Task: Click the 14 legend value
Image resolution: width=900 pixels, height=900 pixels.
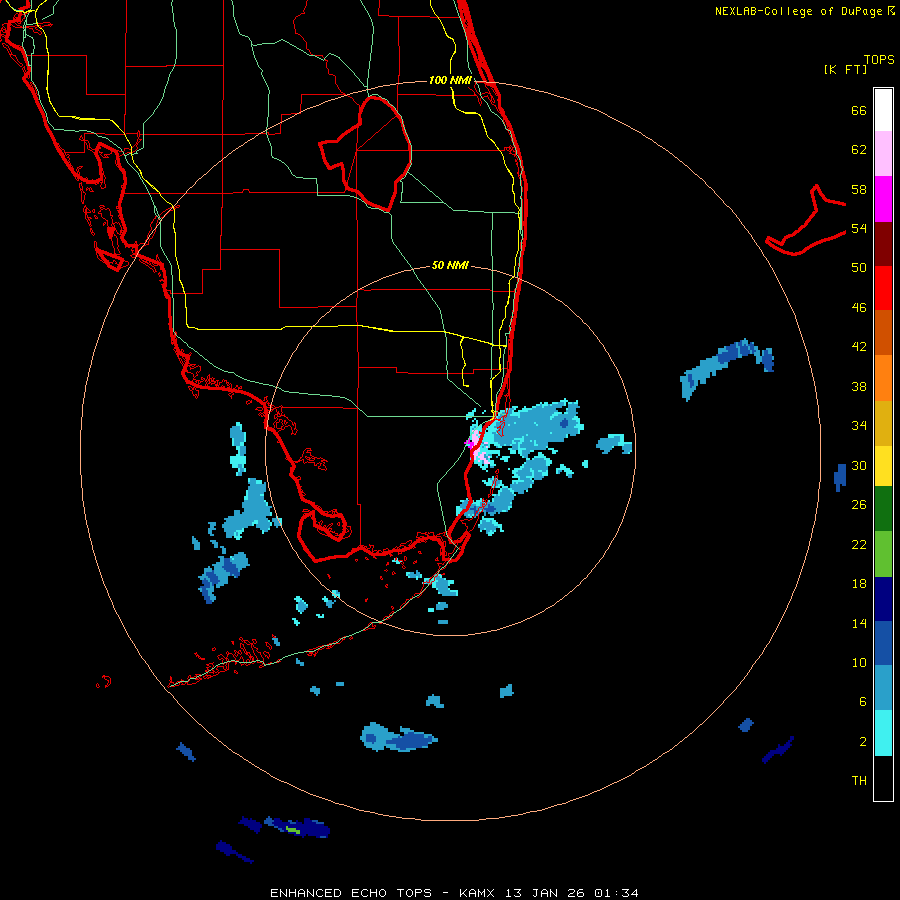Action: (859, 623)
